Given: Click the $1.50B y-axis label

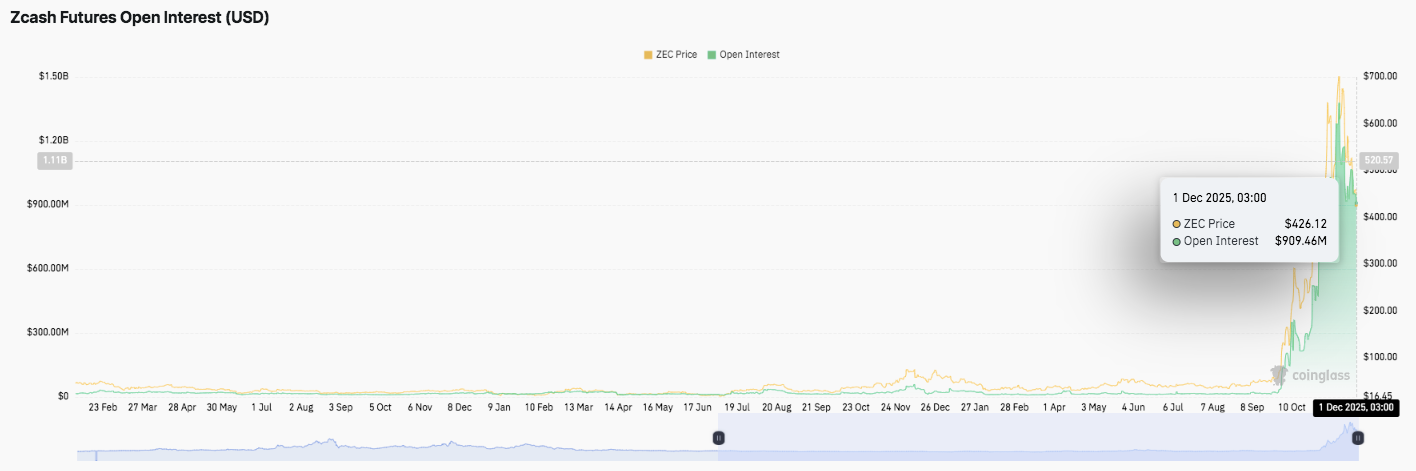Looking at the screenshot, I should 53,77.
